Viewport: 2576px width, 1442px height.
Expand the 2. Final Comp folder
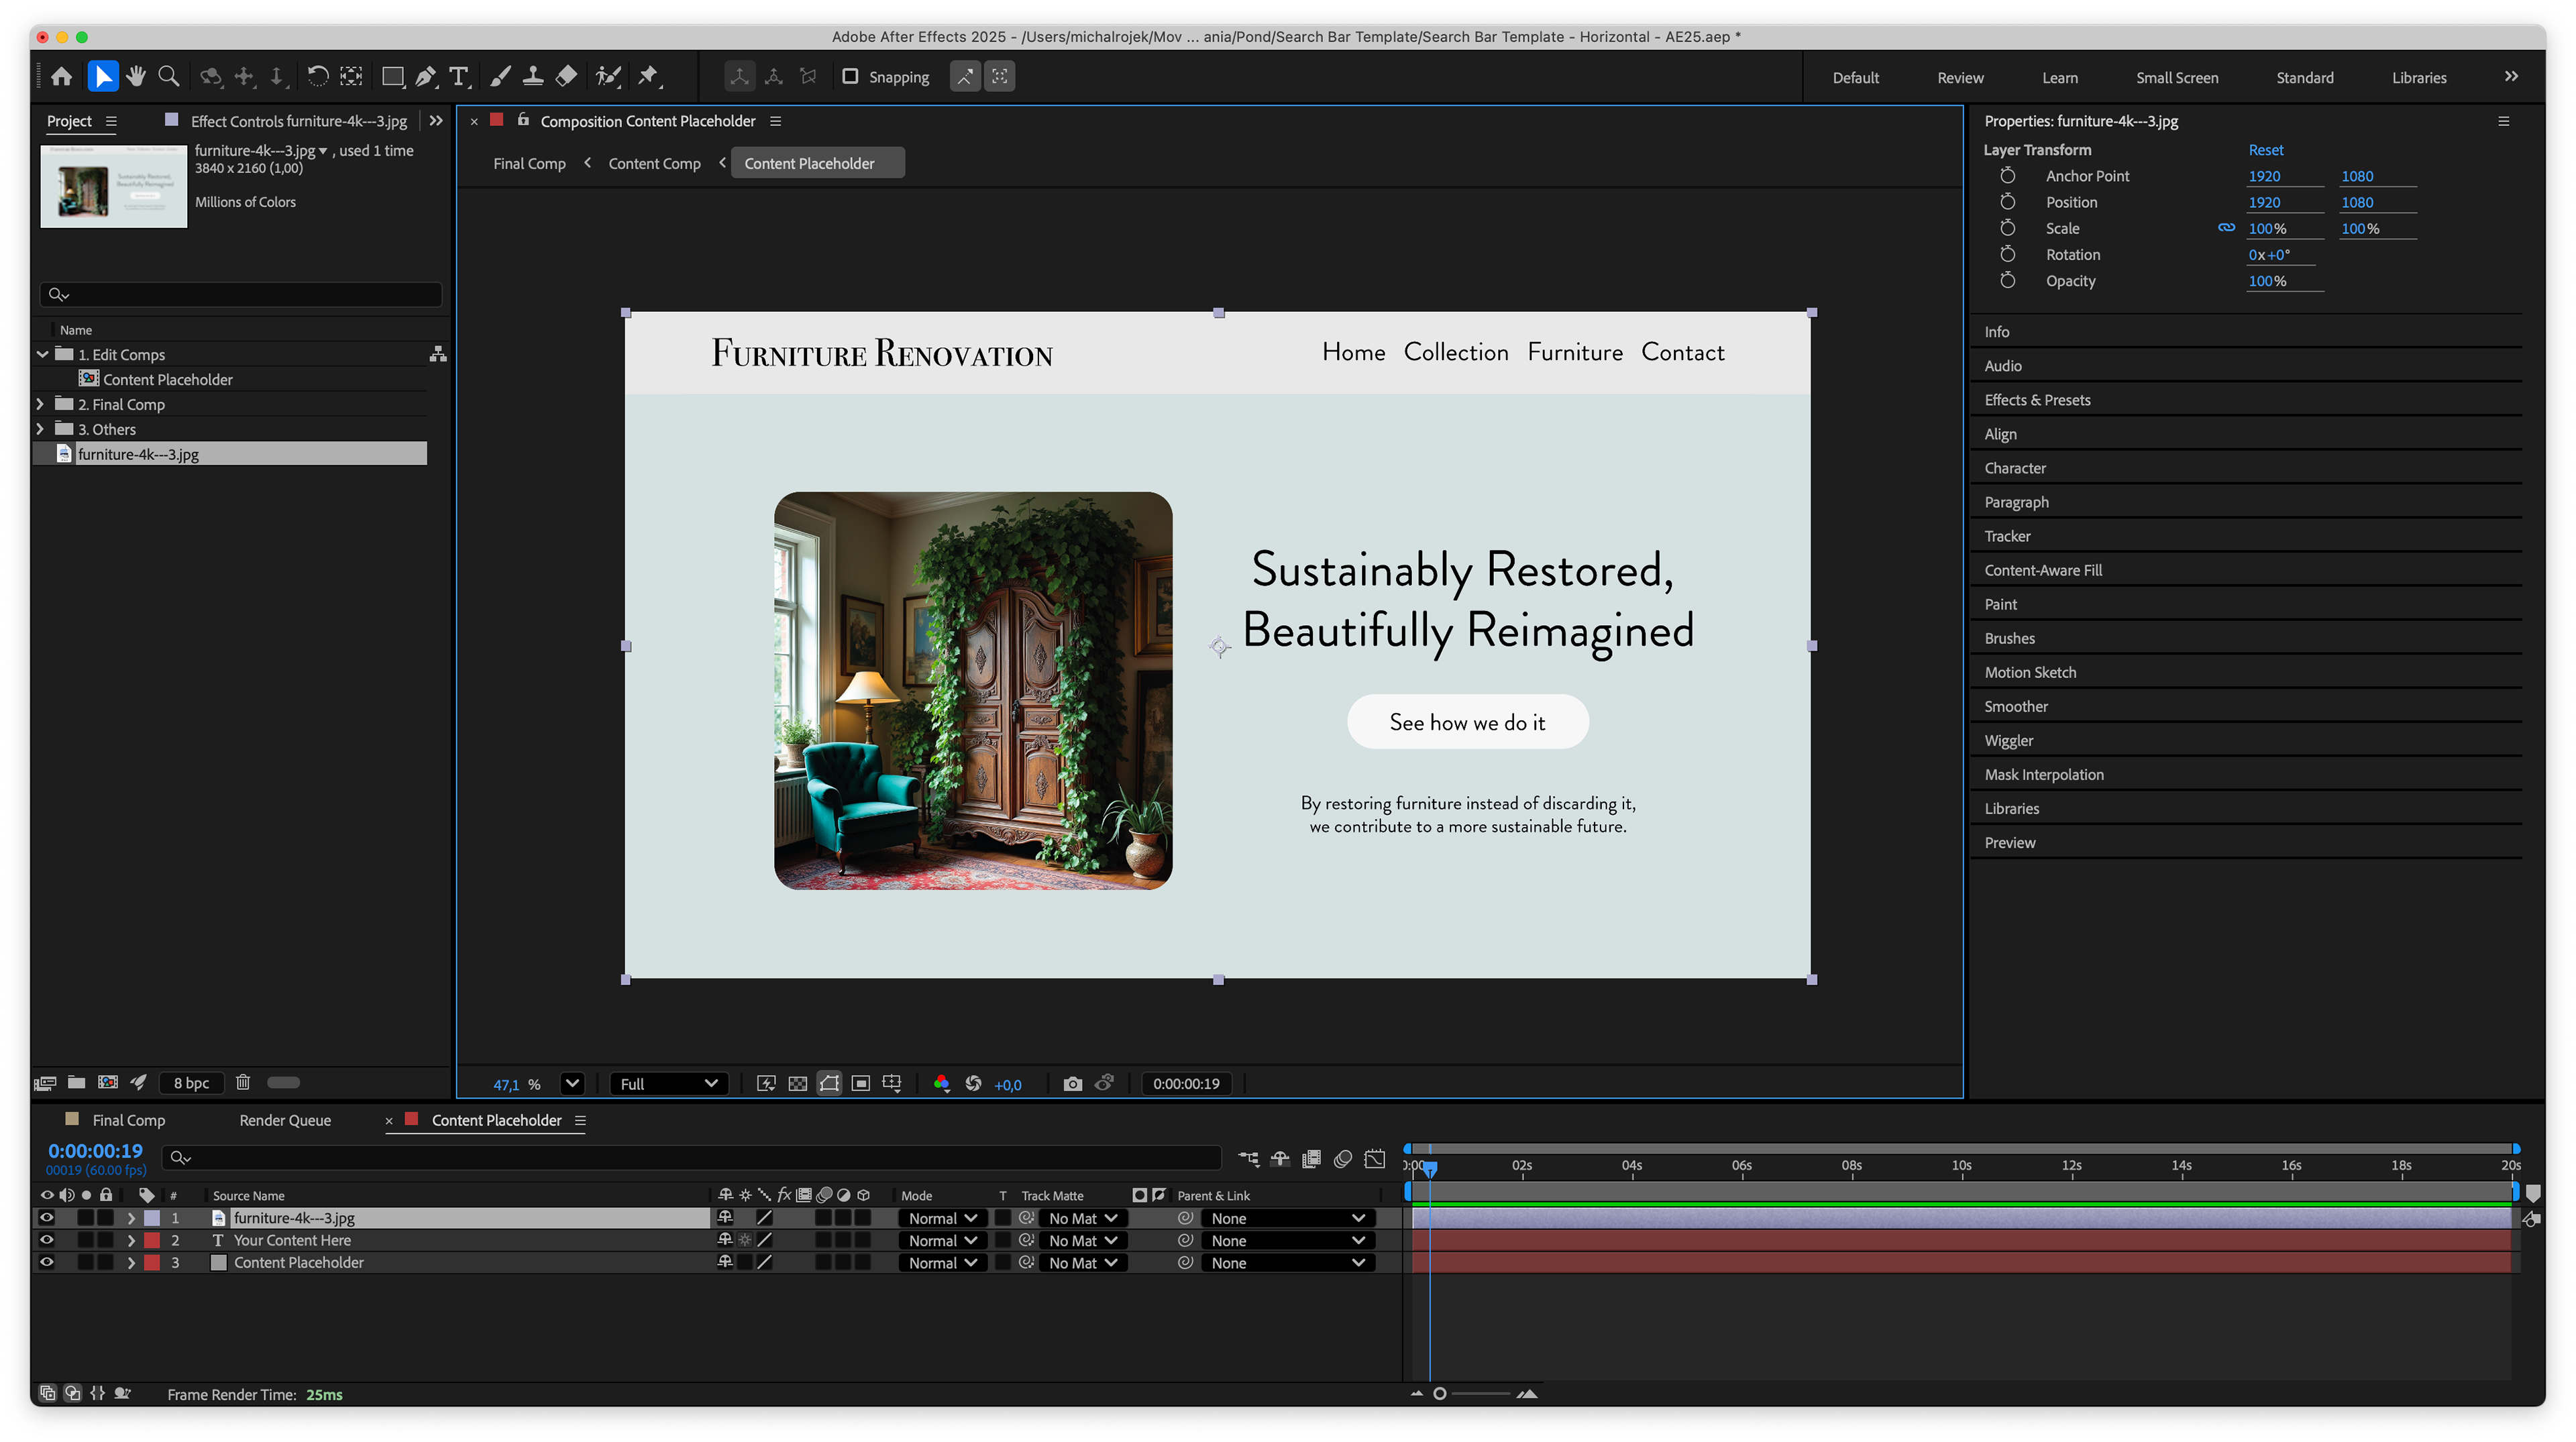(x=40, y=404)
